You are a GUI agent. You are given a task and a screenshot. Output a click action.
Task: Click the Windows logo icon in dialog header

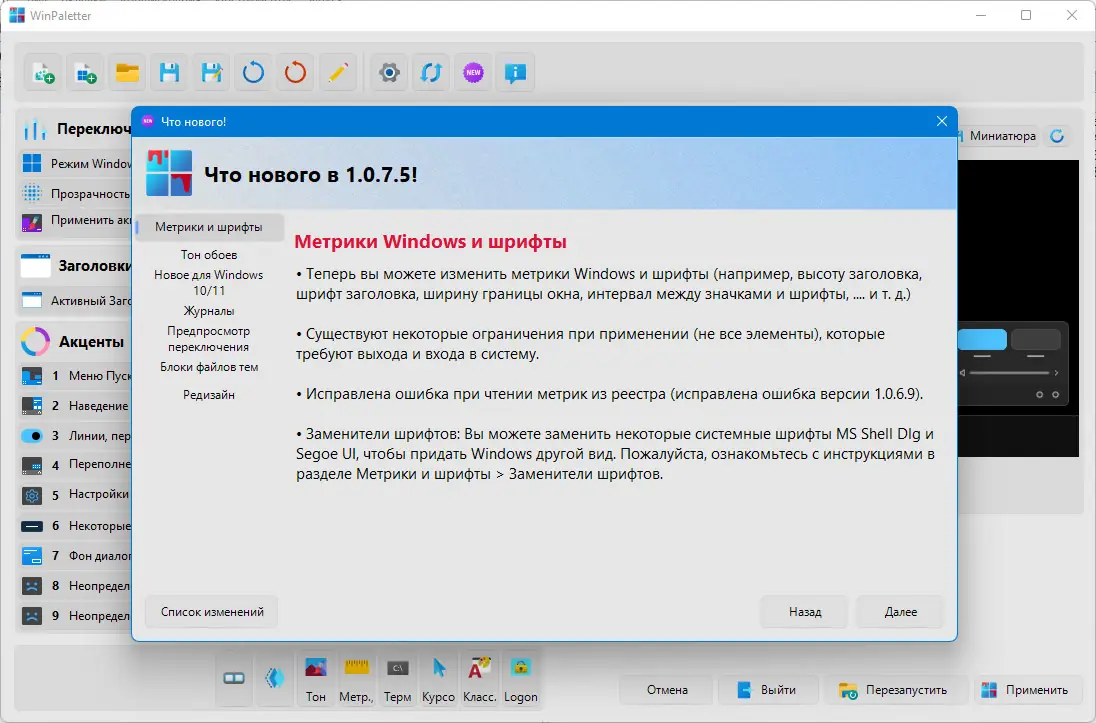[x=169, y=173]
